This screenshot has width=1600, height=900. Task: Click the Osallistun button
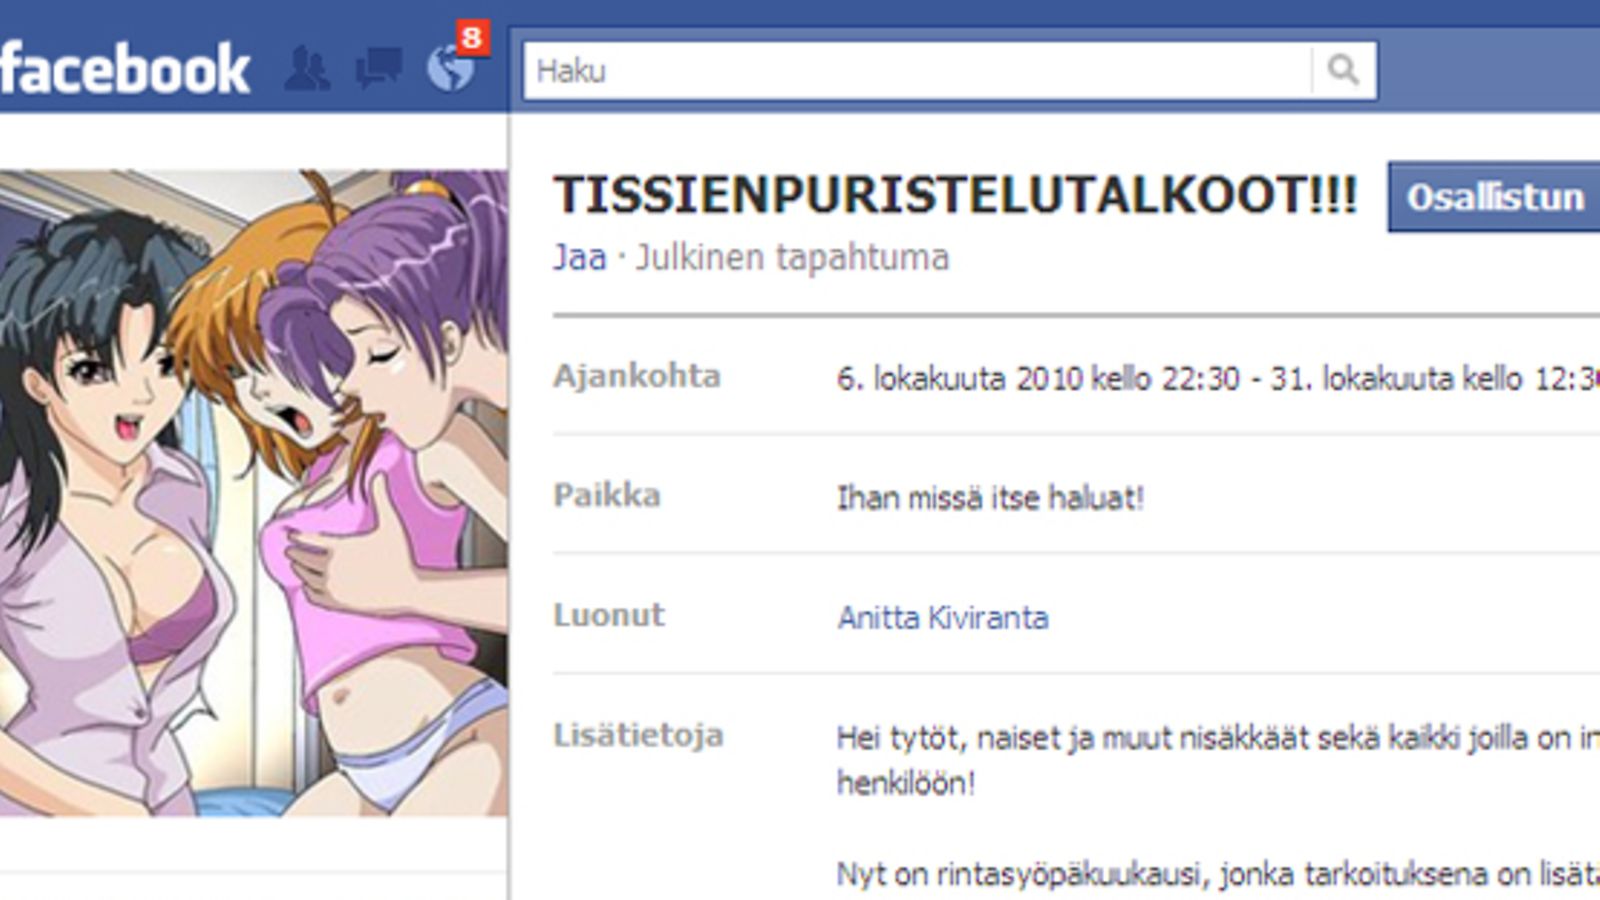pos(1494,197)
